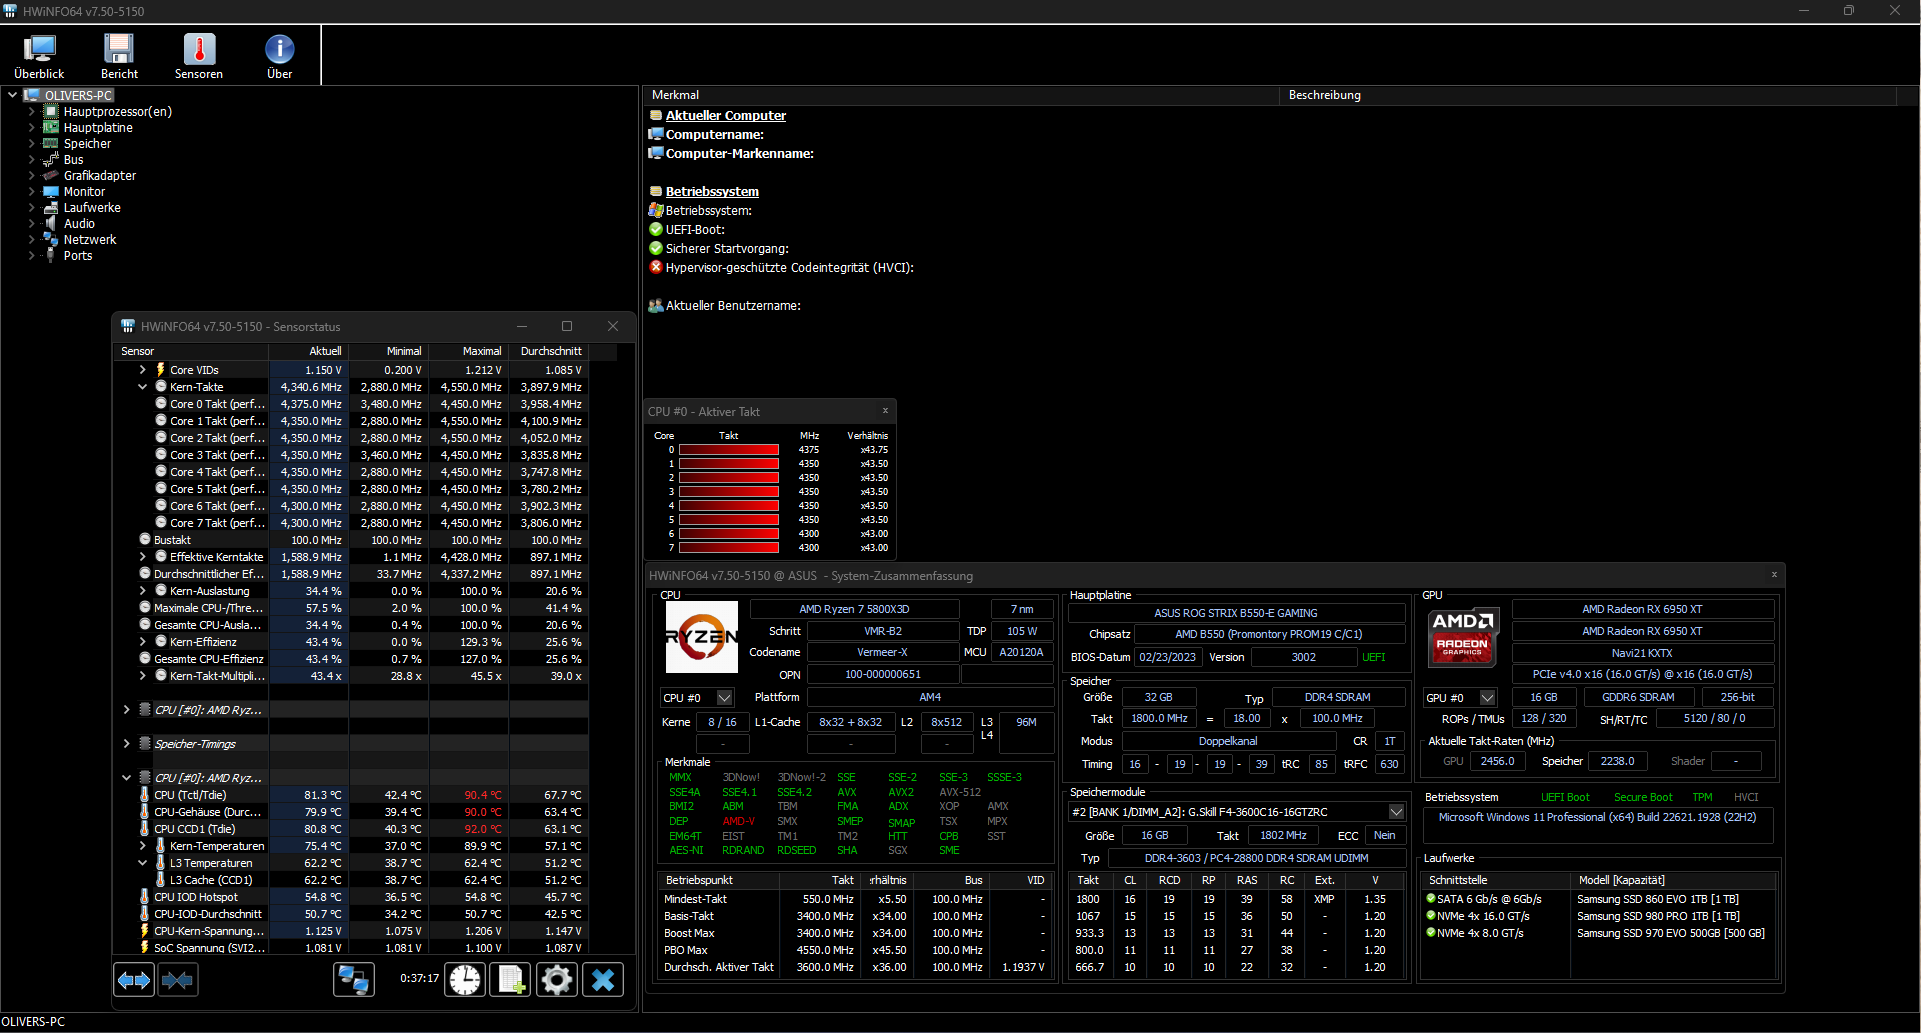
Task: Close the System-Zusammenfassung window
Action: click(1774, 575)
